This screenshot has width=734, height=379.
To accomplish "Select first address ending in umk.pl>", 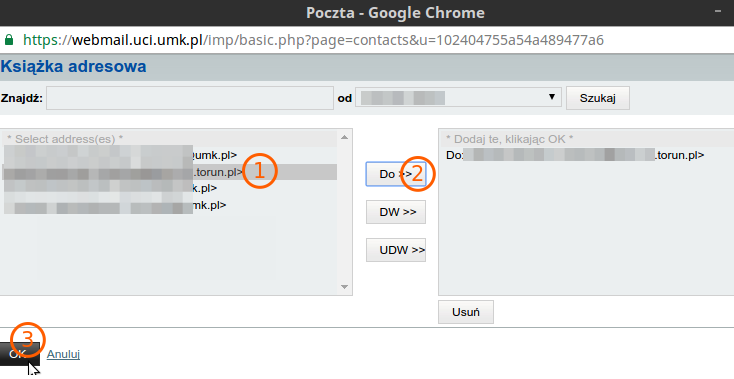I will (169, 155).
